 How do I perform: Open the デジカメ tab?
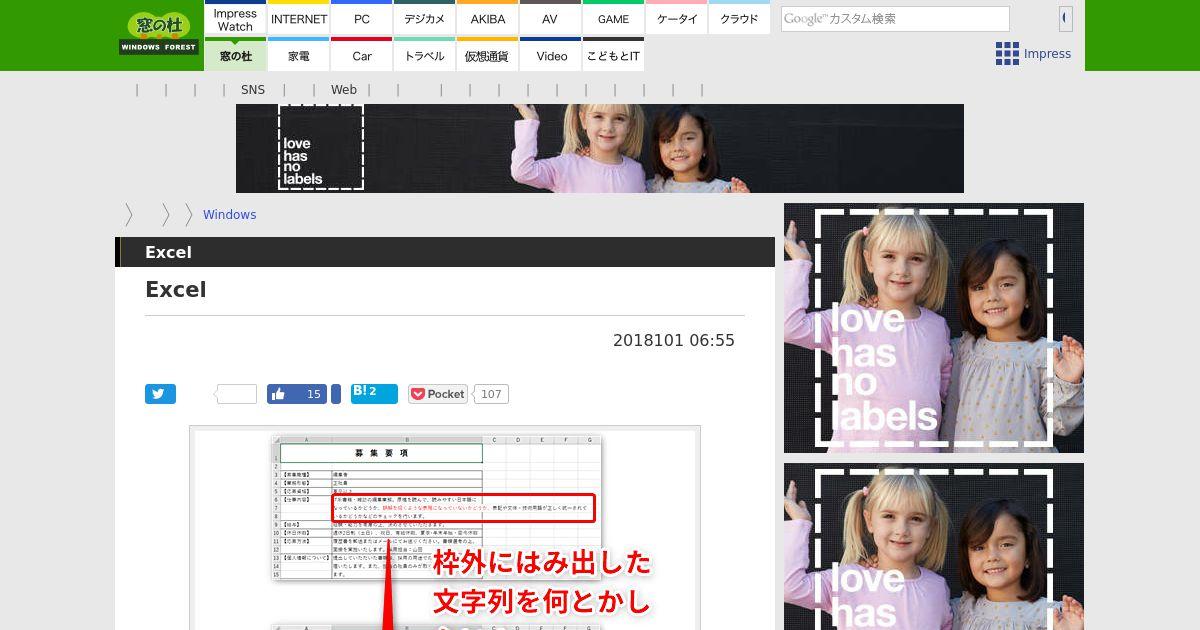click(425, 19)
